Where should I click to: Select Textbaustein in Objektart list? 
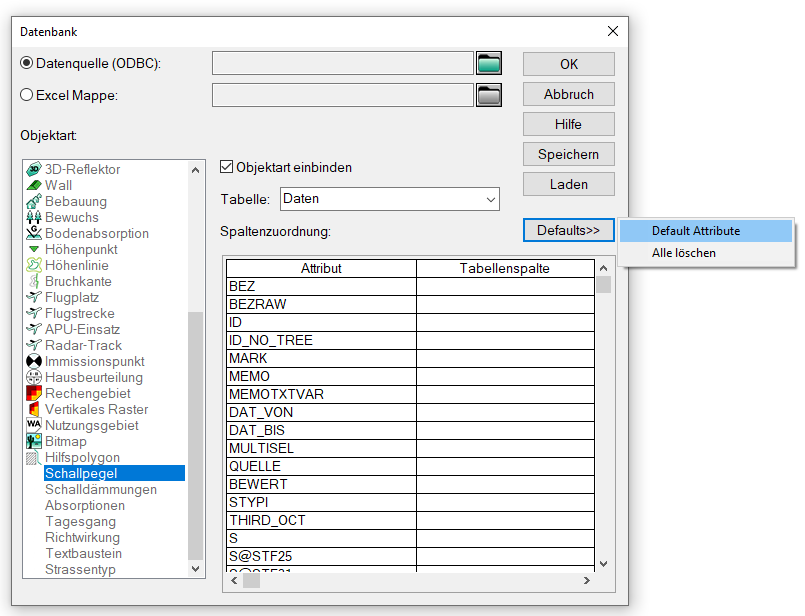point(84,553)
